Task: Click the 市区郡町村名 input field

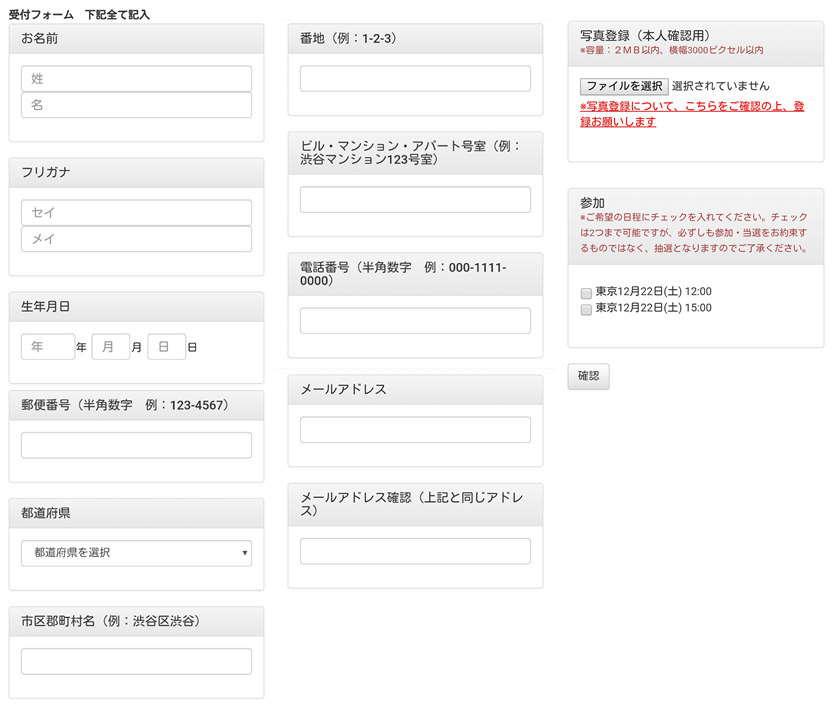Action: pos(136,661)
